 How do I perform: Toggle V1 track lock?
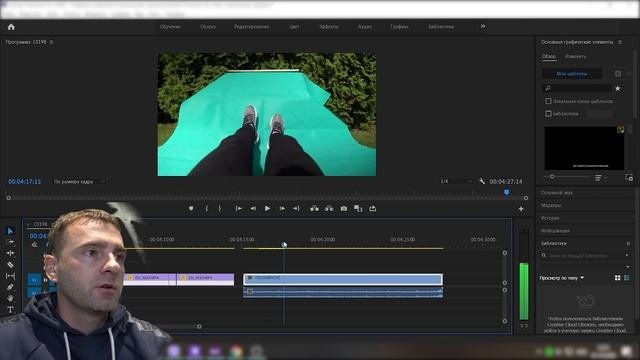coord(46,280)
